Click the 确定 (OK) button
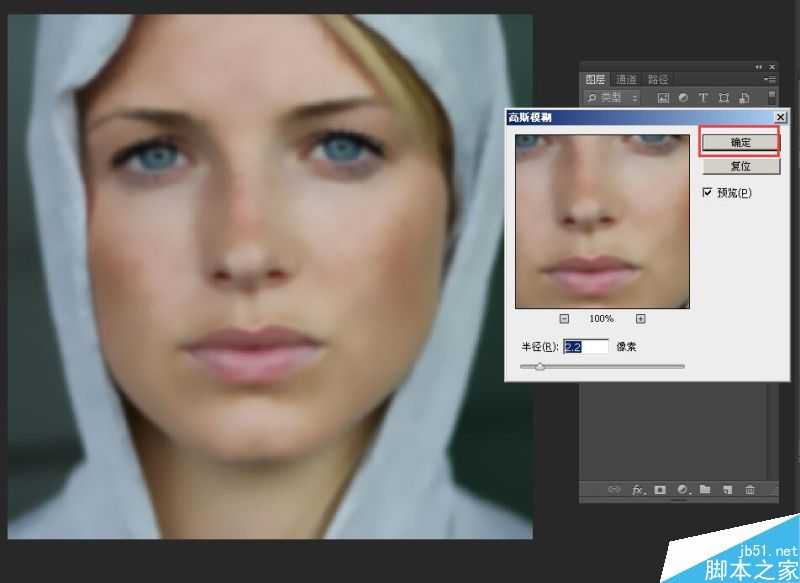800x583 pixels. (x=740, y=143)
